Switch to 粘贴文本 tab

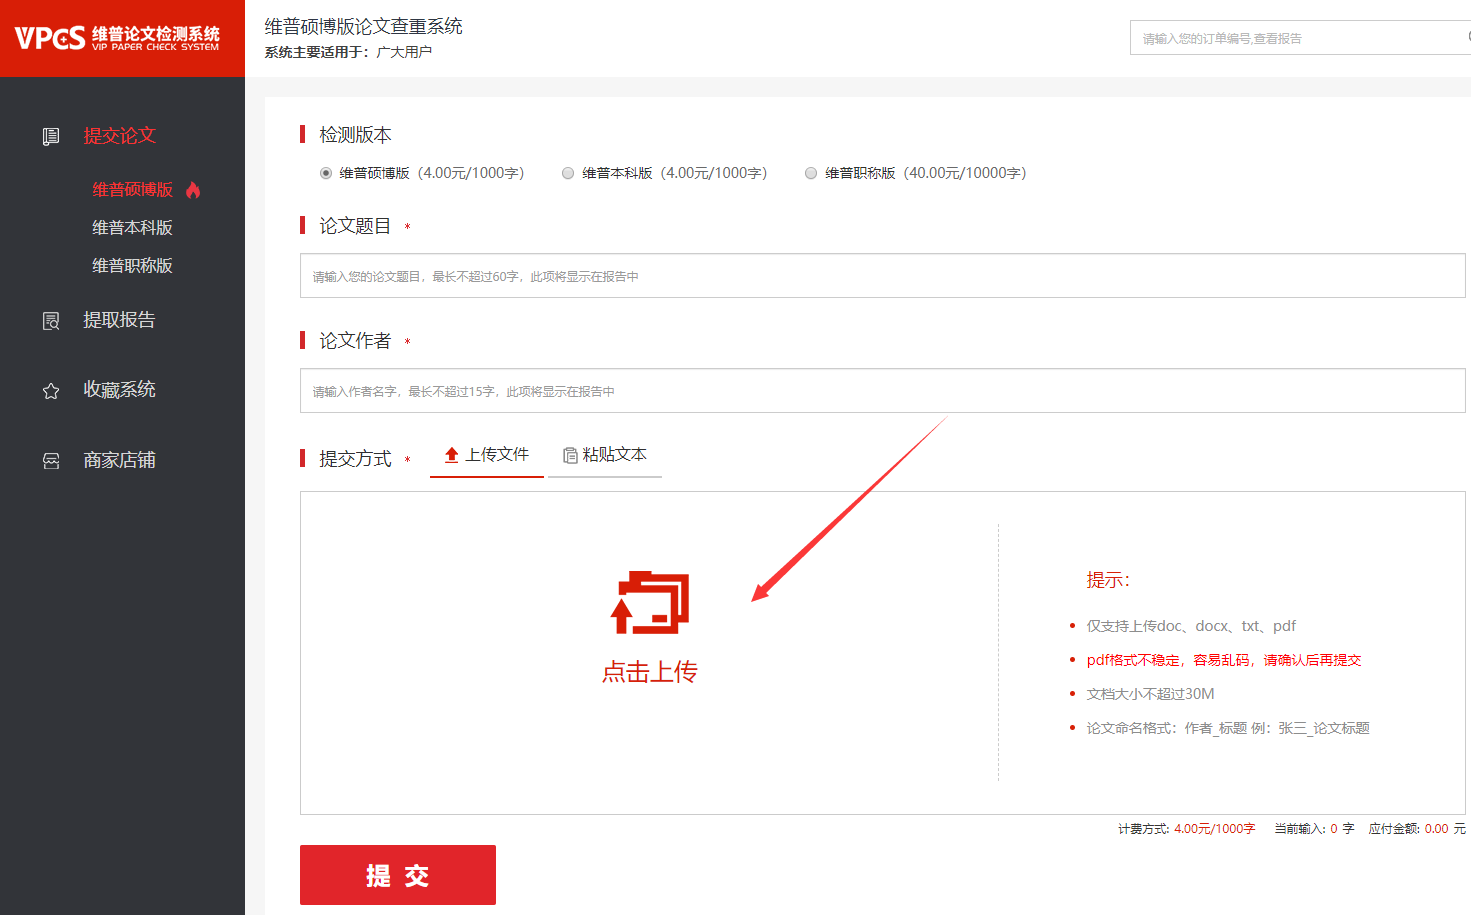(x=605, y=455)
